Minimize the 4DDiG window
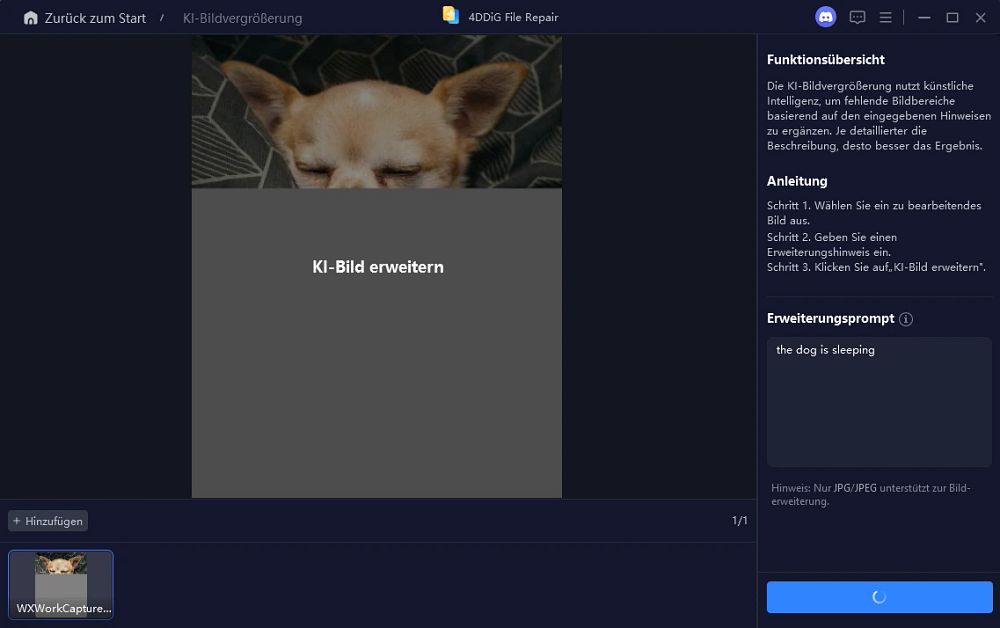1000x628 pixels. (924, 18)
